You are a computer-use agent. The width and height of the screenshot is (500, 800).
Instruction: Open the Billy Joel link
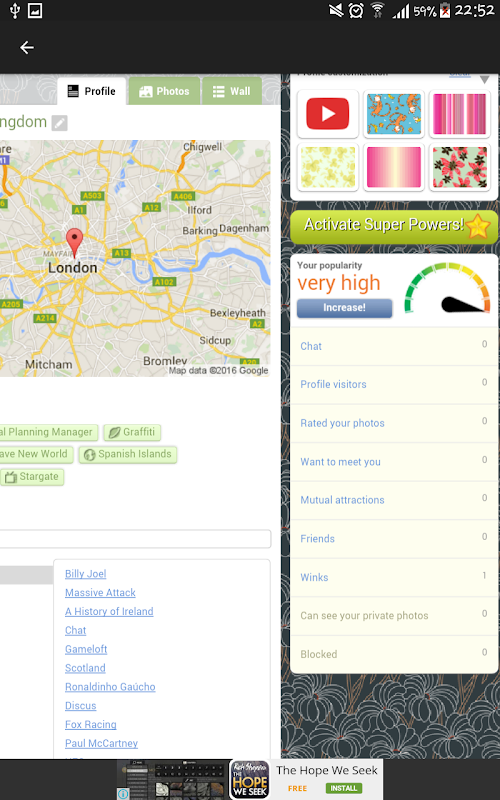[85, 573]
